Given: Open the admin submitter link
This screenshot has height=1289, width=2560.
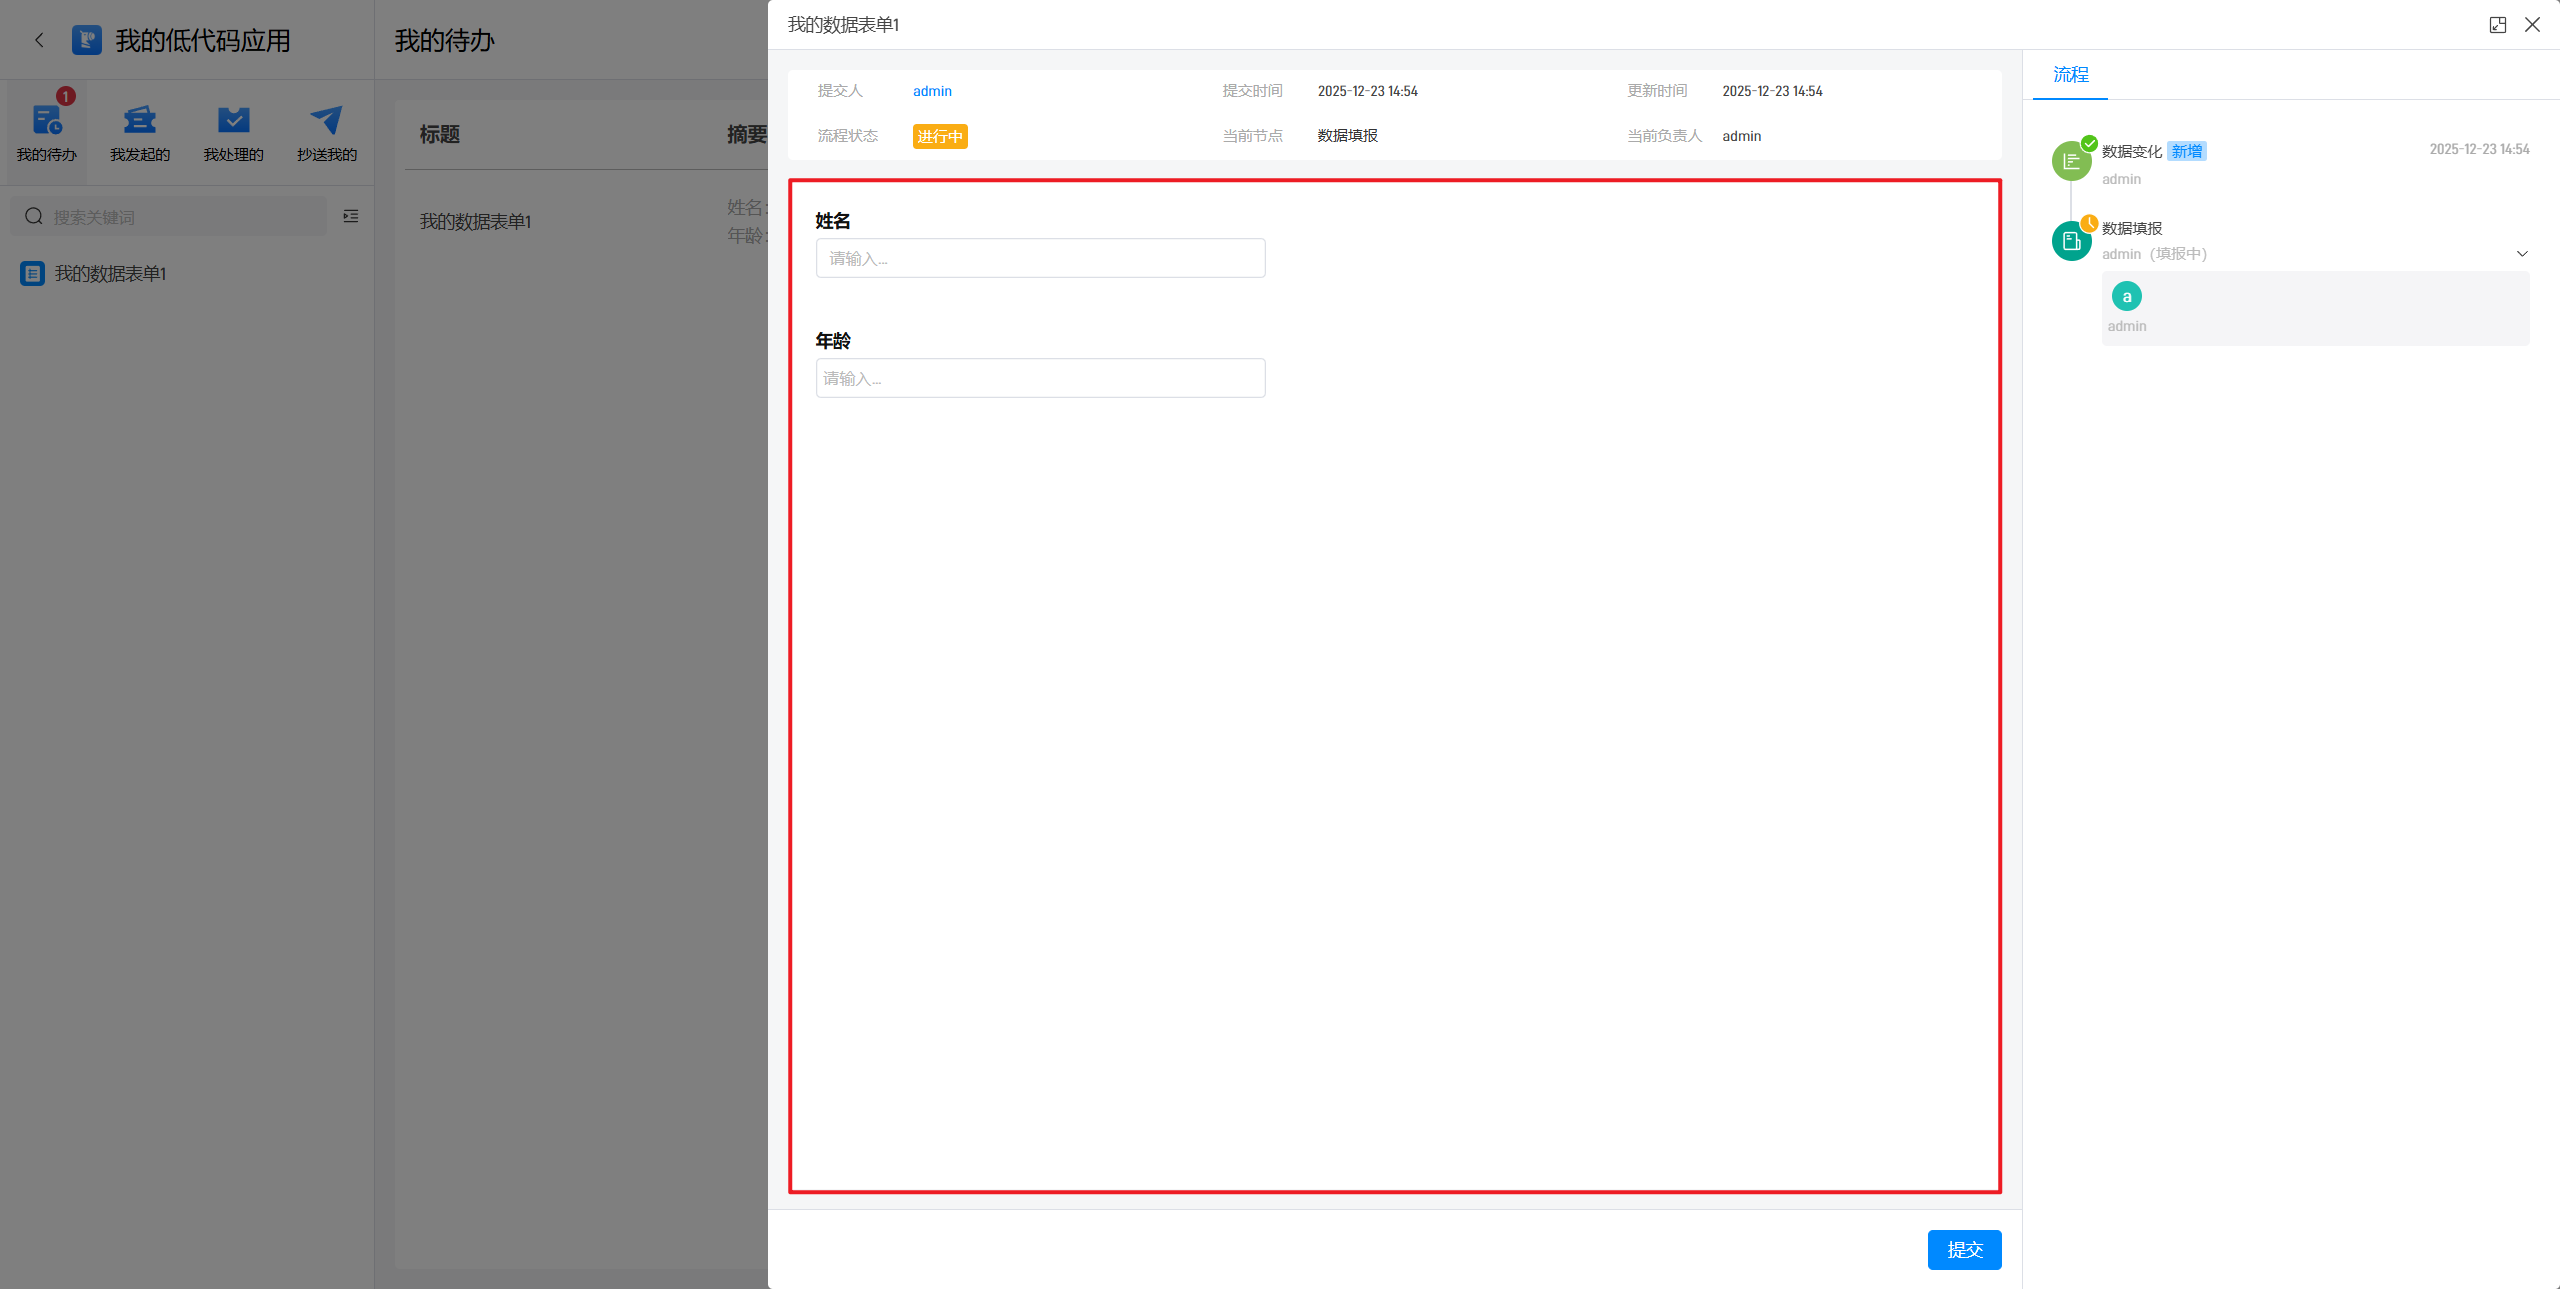Looking at the screenshot, I should tap(932, 91).
